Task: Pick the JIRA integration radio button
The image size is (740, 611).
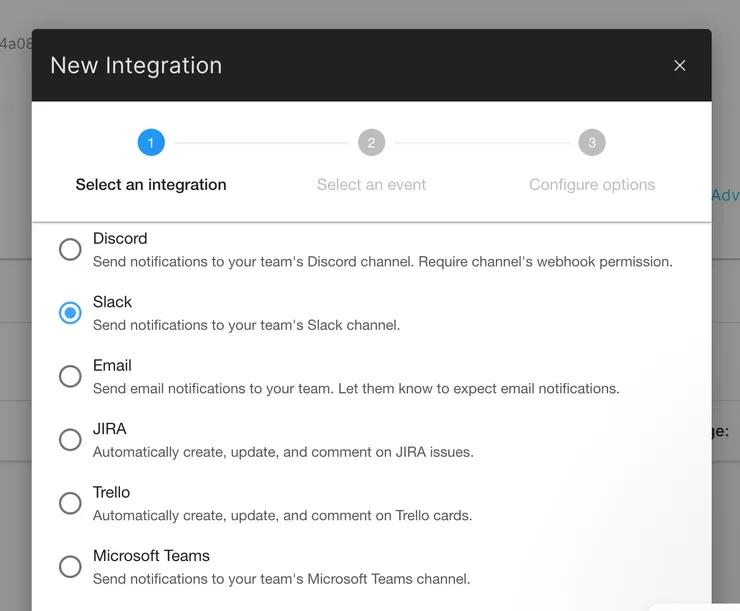Action: 70,439
